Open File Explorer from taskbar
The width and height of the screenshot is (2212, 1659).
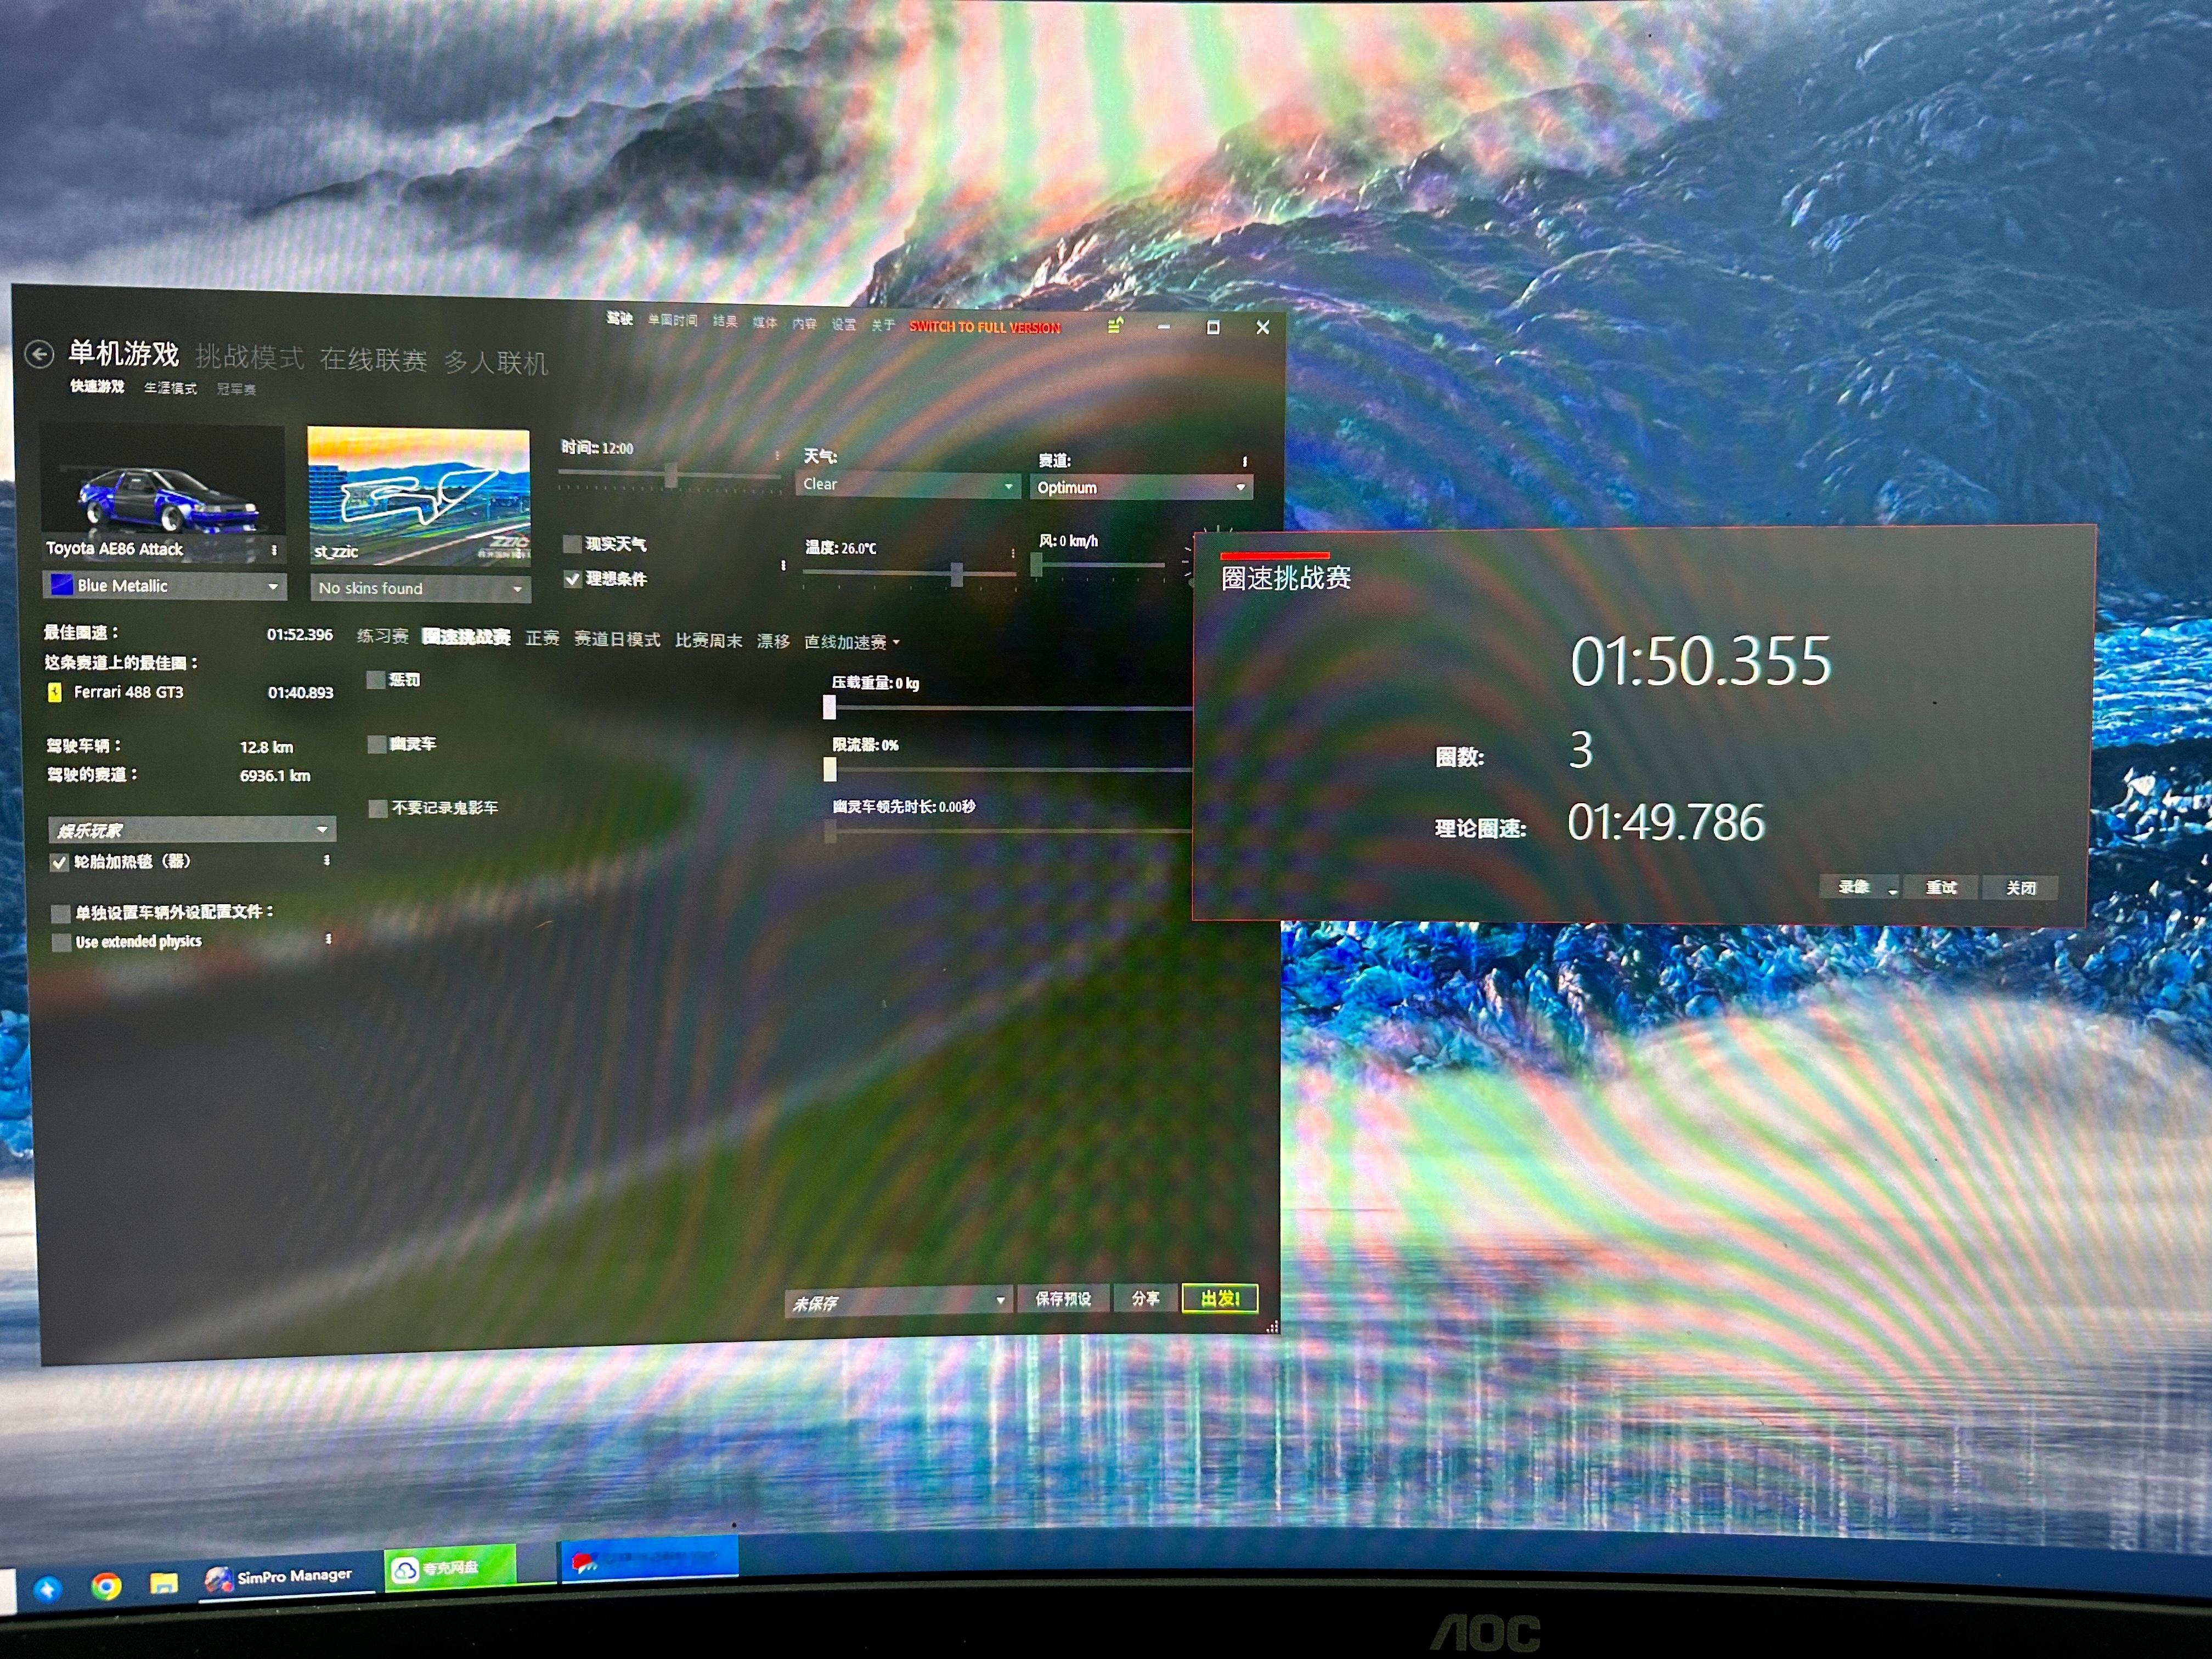[163, 1583]
